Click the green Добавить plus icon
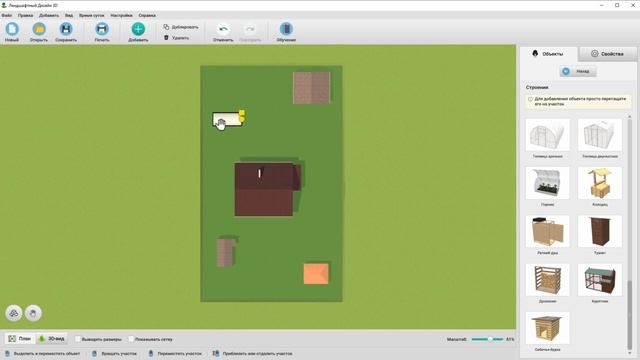The width and height of the screenshot is (640, 360). point(138,29)
